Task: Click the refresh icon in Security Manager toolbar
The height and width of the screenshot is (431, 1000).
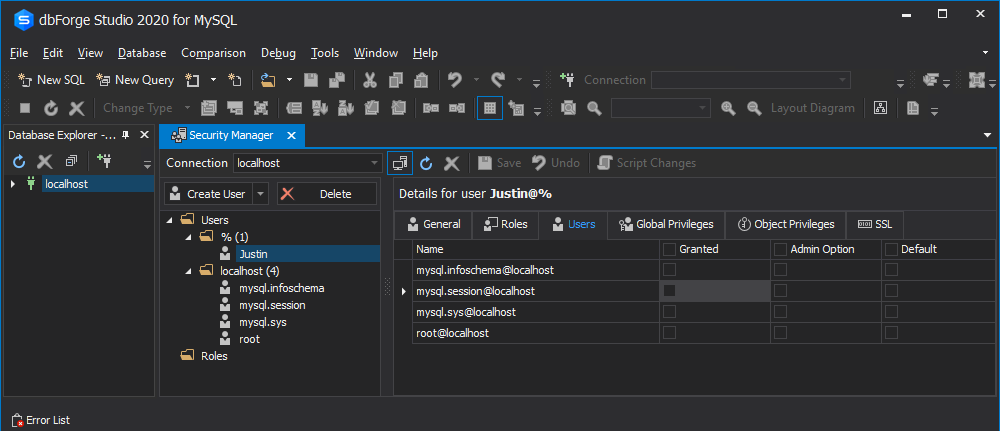Action: click(426, 163)
